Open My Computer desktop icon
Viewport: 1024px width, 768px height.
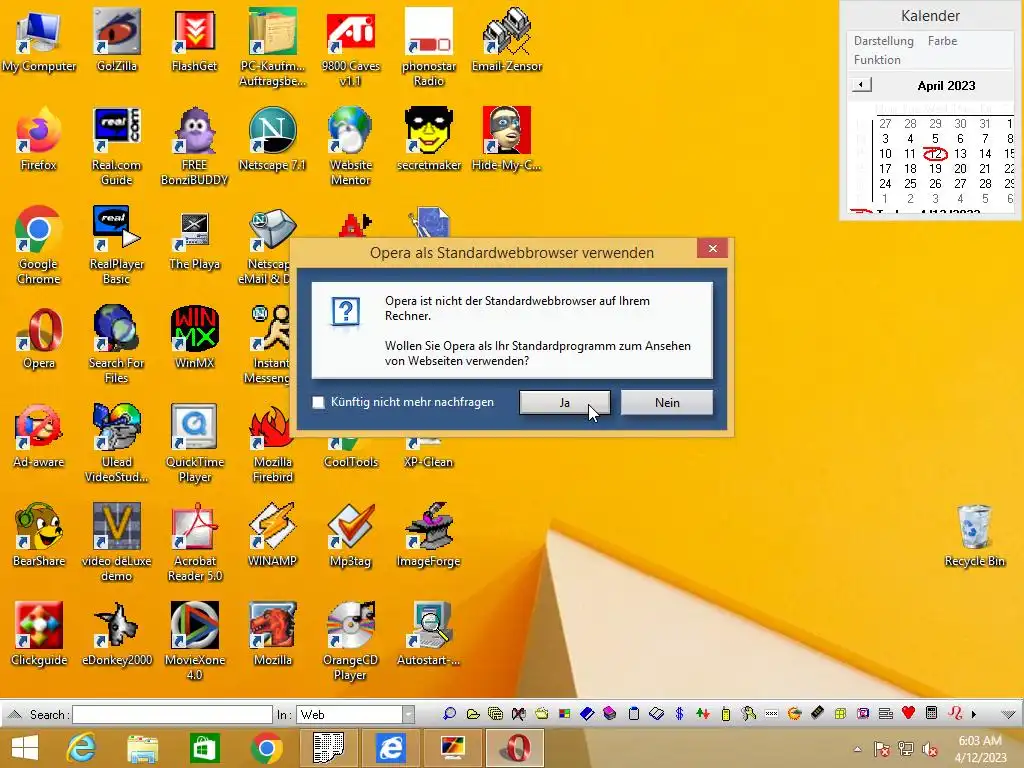pos(39,40)
